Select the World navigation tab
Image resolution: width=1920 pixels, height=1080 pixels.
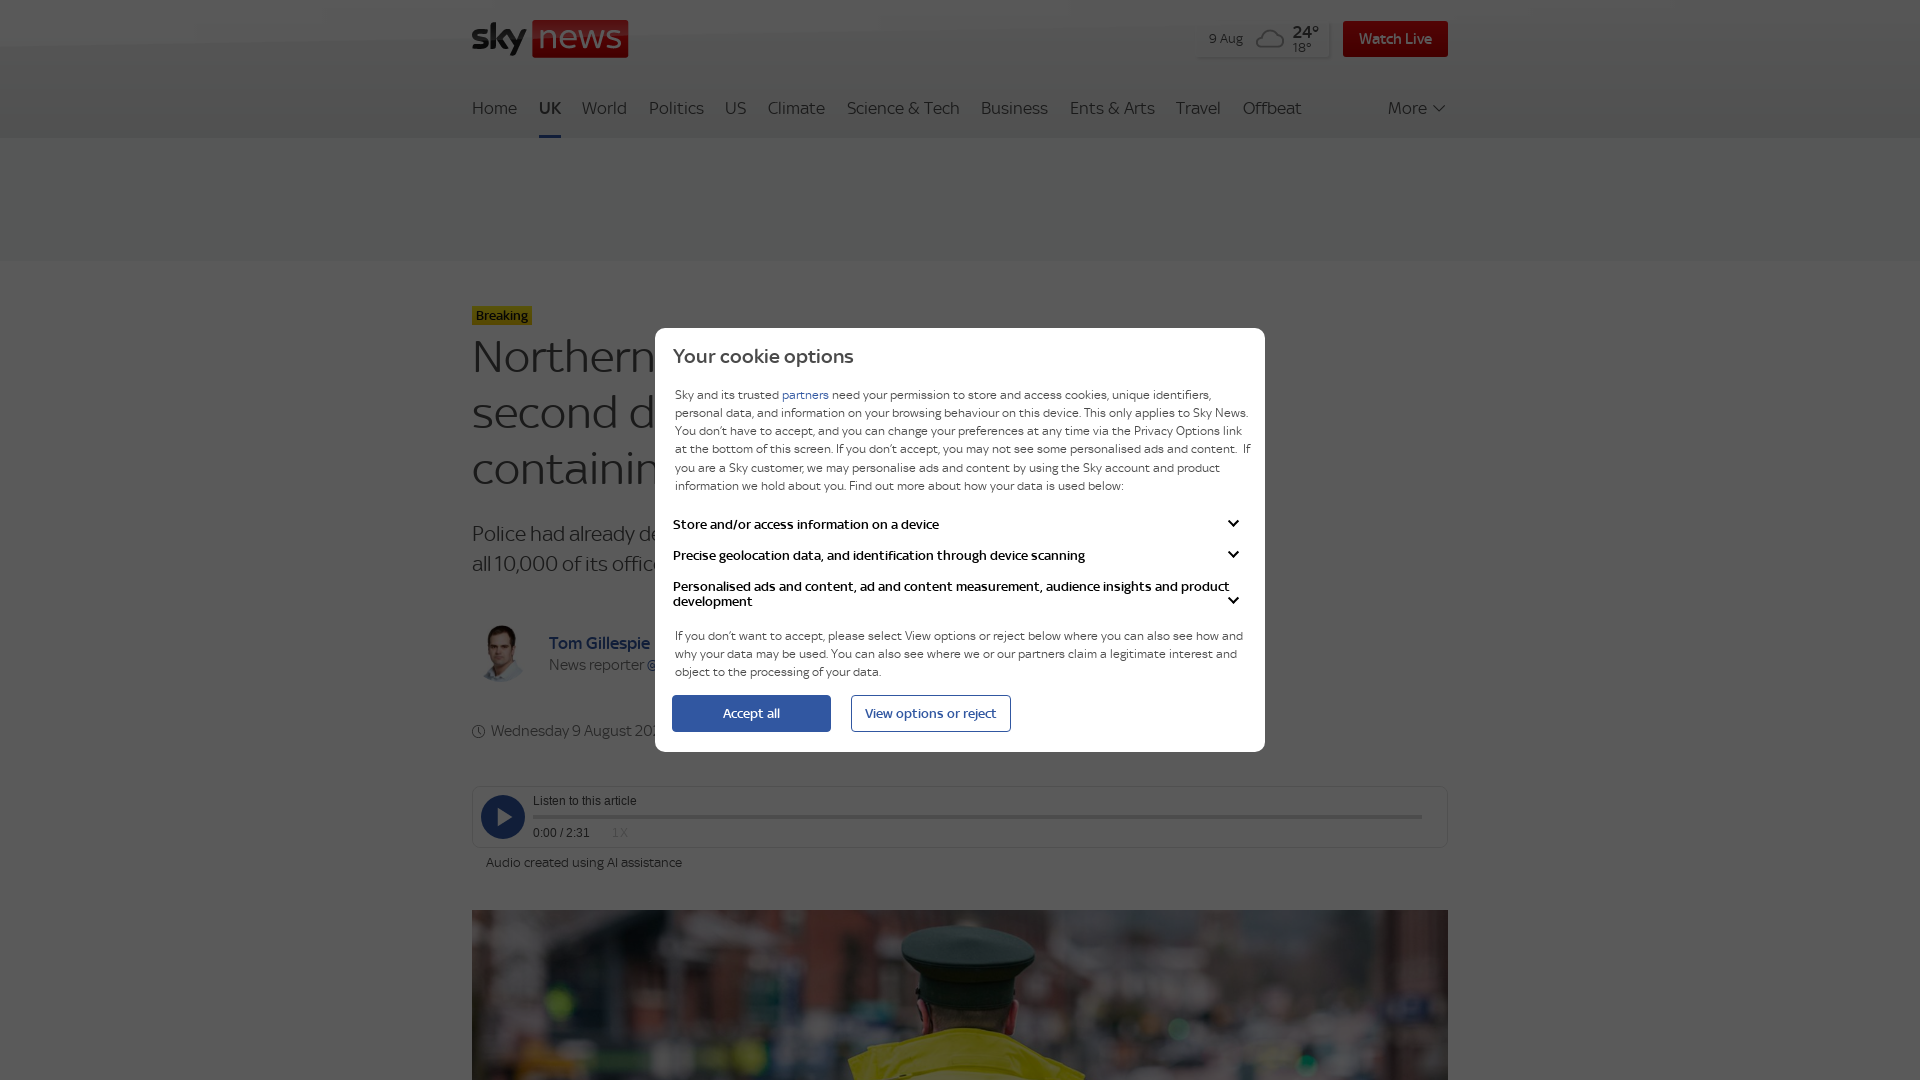604,108
